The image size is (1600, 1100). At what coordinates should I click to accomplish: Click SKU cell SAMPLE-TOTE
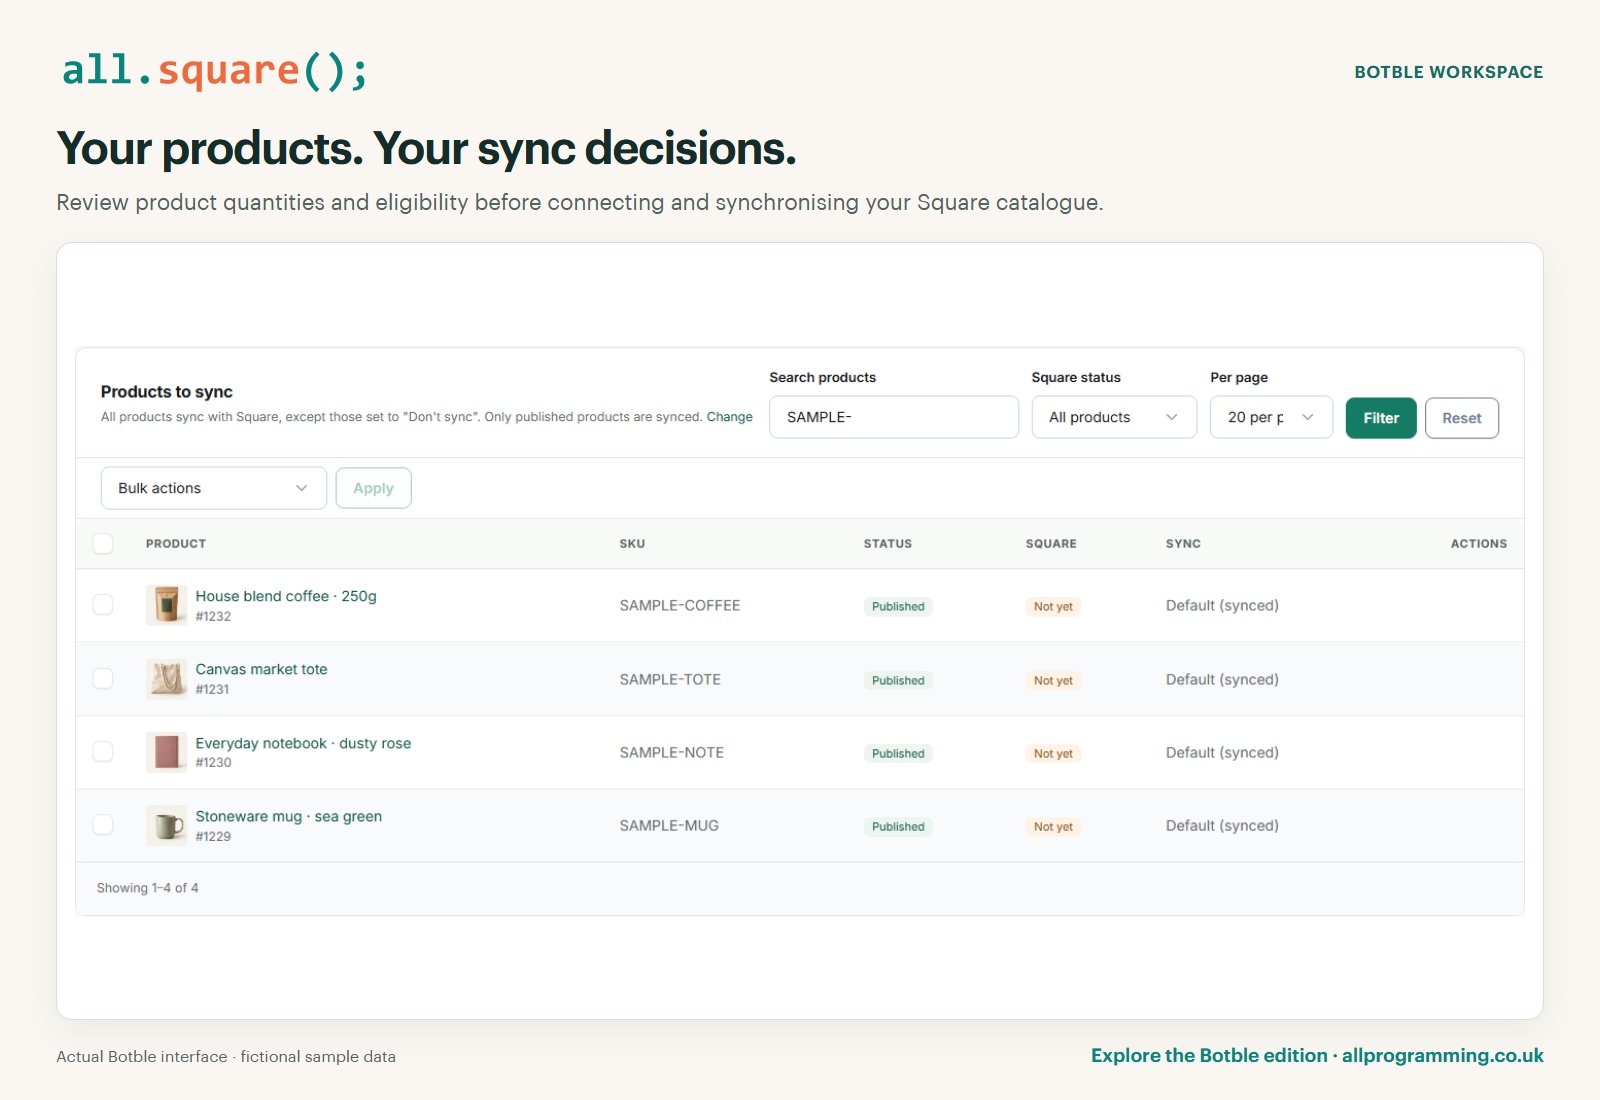670,679
